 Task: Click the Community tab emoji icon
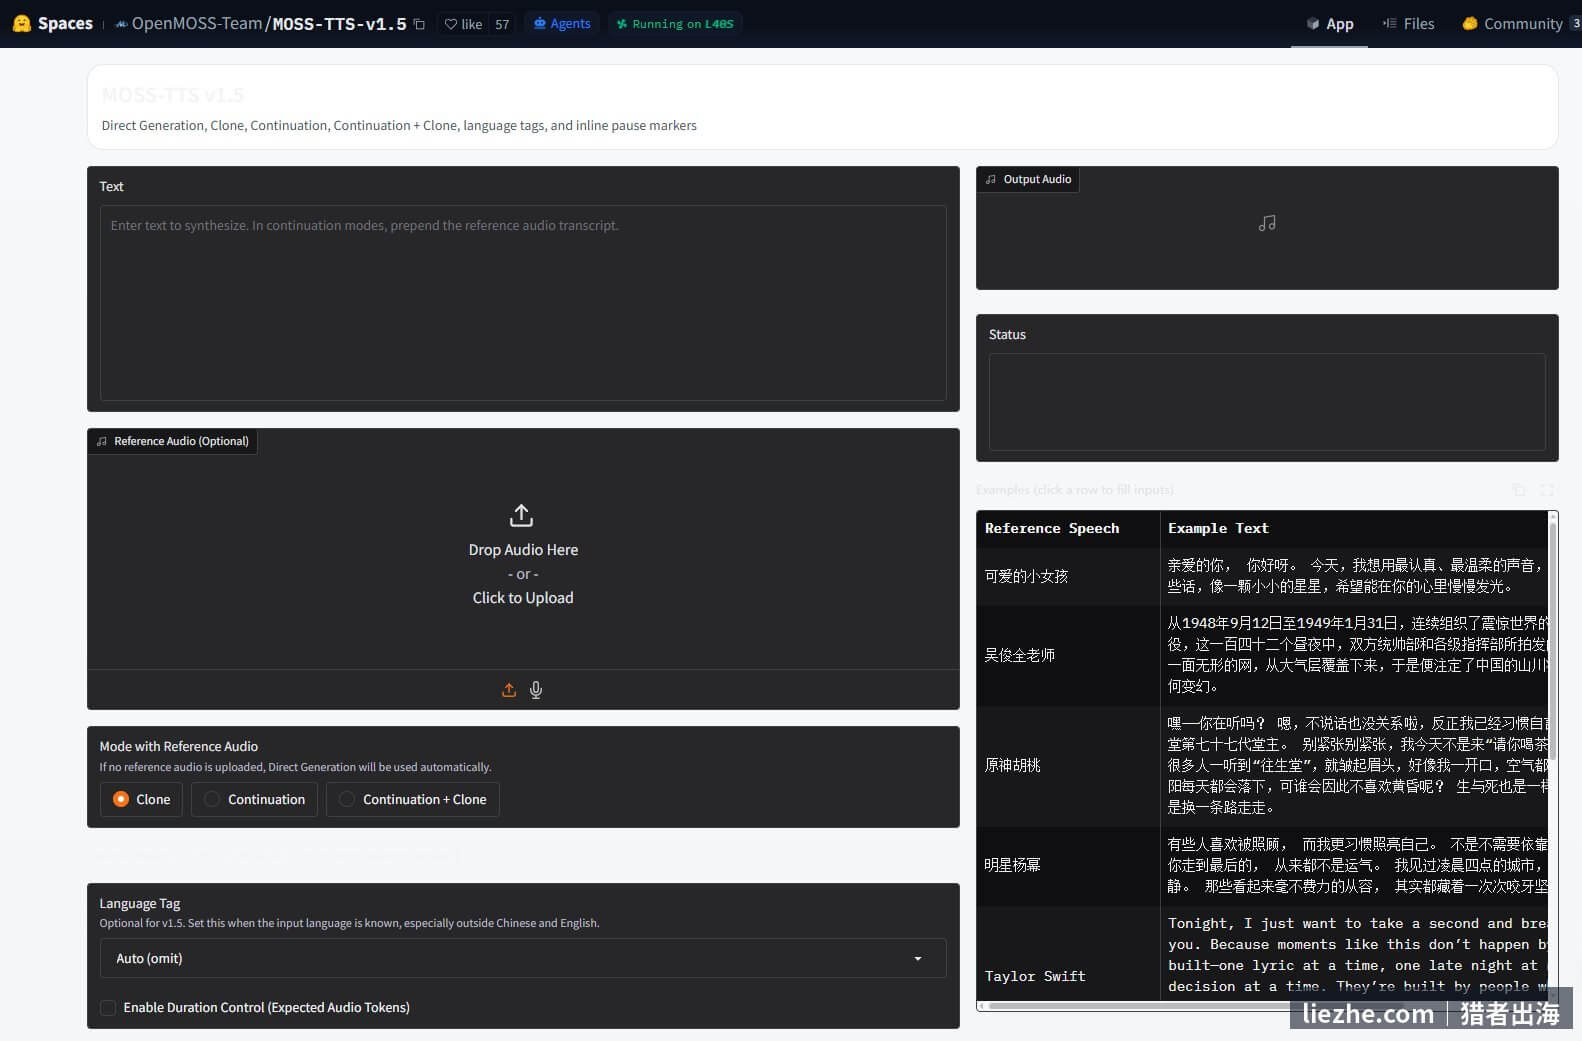click(x=1470, y=24)
